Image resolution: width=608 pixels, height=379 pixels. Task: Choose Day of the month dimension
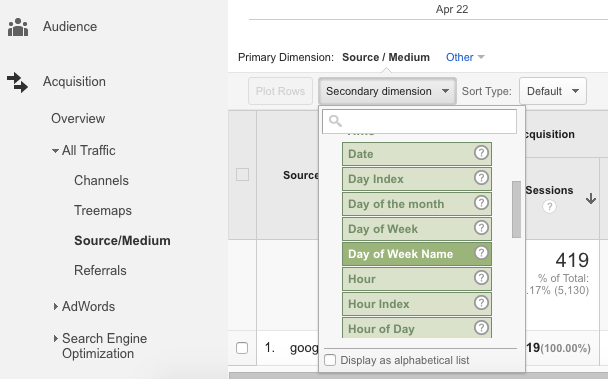click(417, 204)
